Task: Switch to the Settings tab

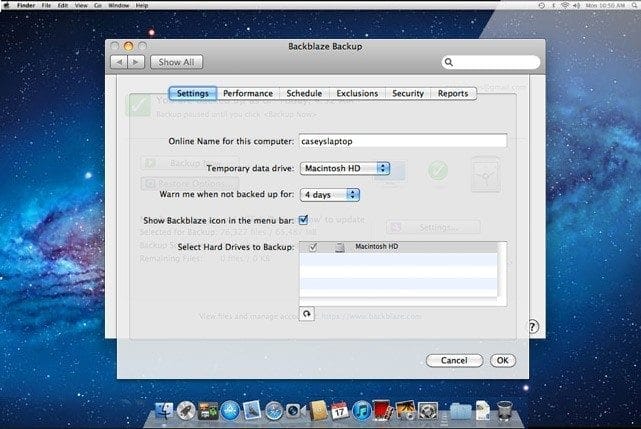Action: point(193,93)
